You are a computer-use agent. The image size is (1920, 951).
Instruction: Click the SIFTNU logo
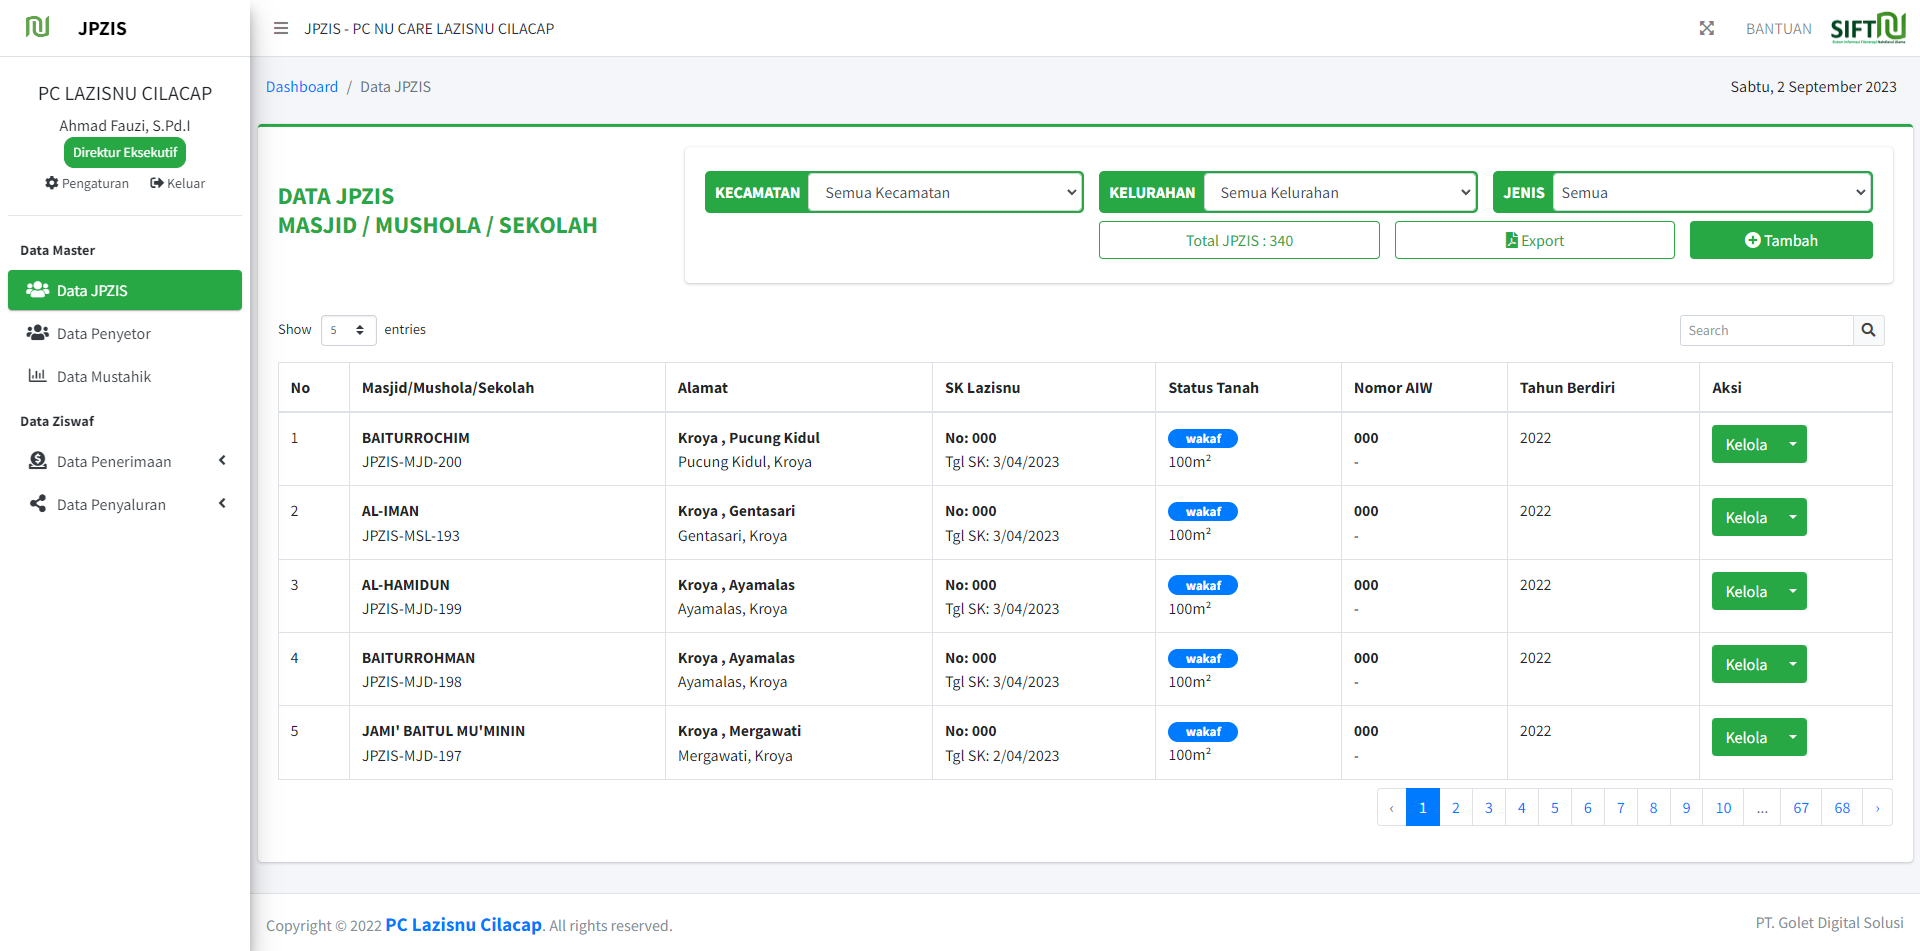[1867, 28]
